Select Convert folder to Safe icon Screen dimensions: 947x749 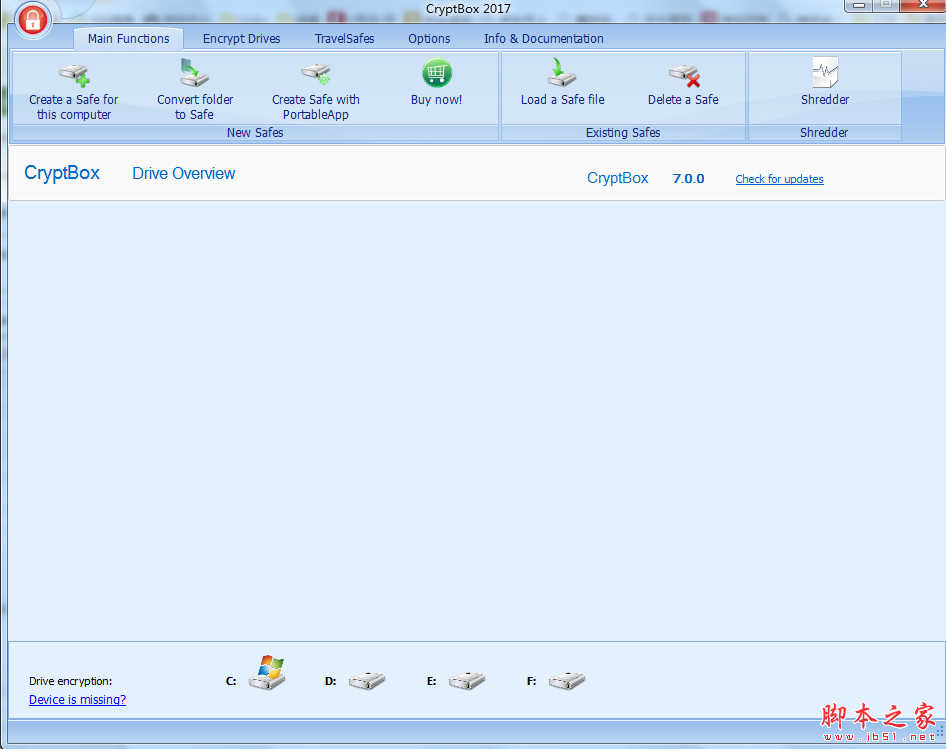pos(194,74)
